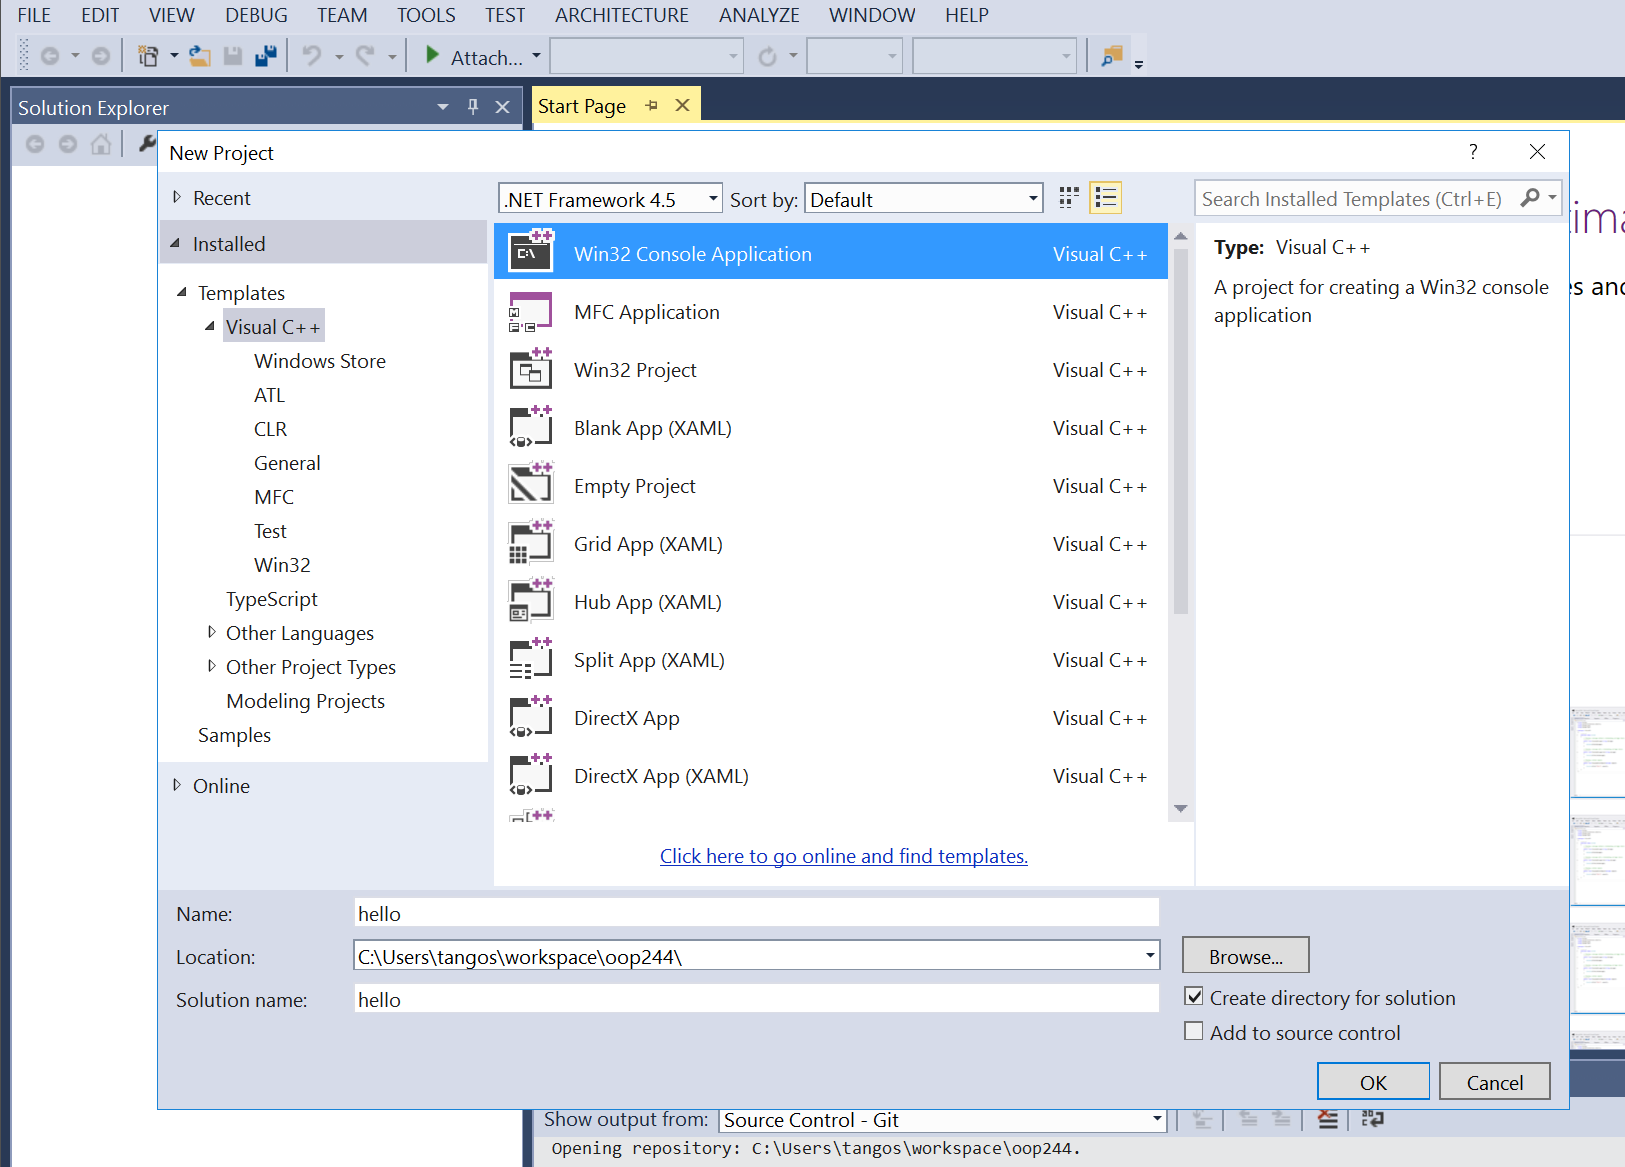The image size is (1625, 1167).
Task: Switch templates to medium icons list view
Action: (1105, 198)
